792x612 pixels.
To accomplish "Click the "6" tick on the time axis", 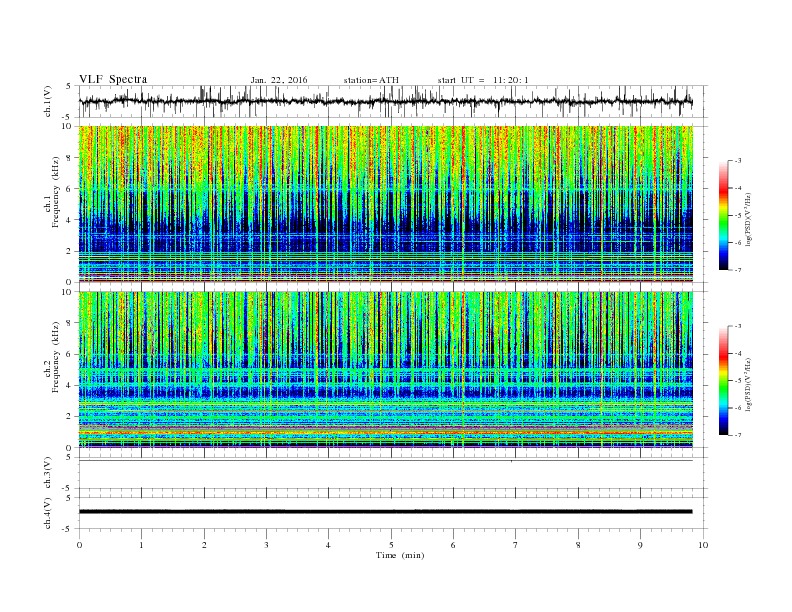I will point(454,545).
